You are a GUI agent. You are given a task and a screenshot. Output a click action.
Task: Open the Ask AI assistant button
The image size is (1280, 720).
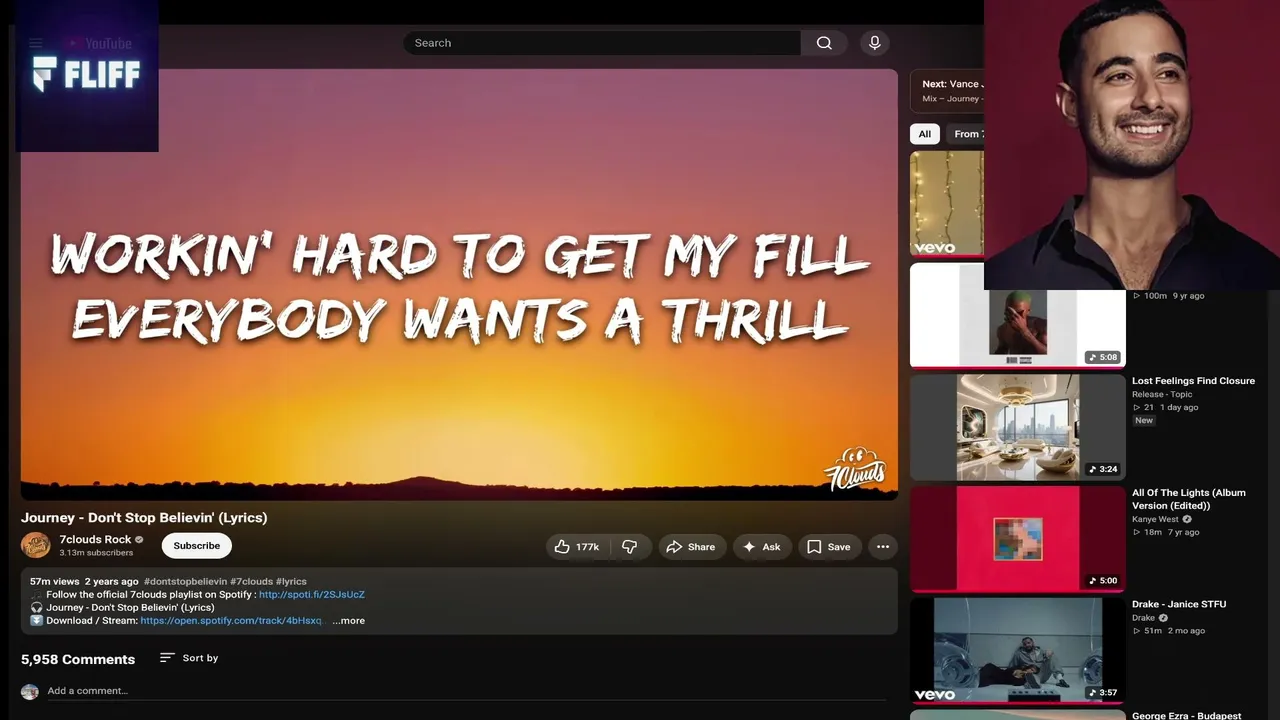[x=762, y=547]
